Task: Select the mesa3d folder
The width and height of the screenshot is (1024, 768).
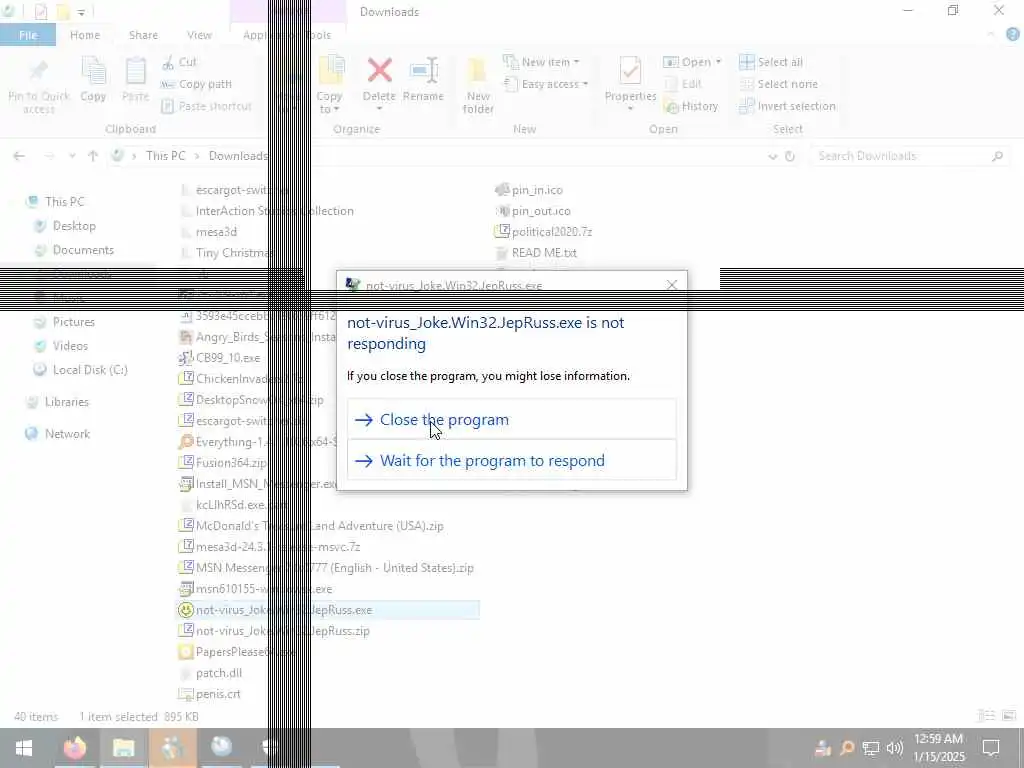Action: (208, 232)
